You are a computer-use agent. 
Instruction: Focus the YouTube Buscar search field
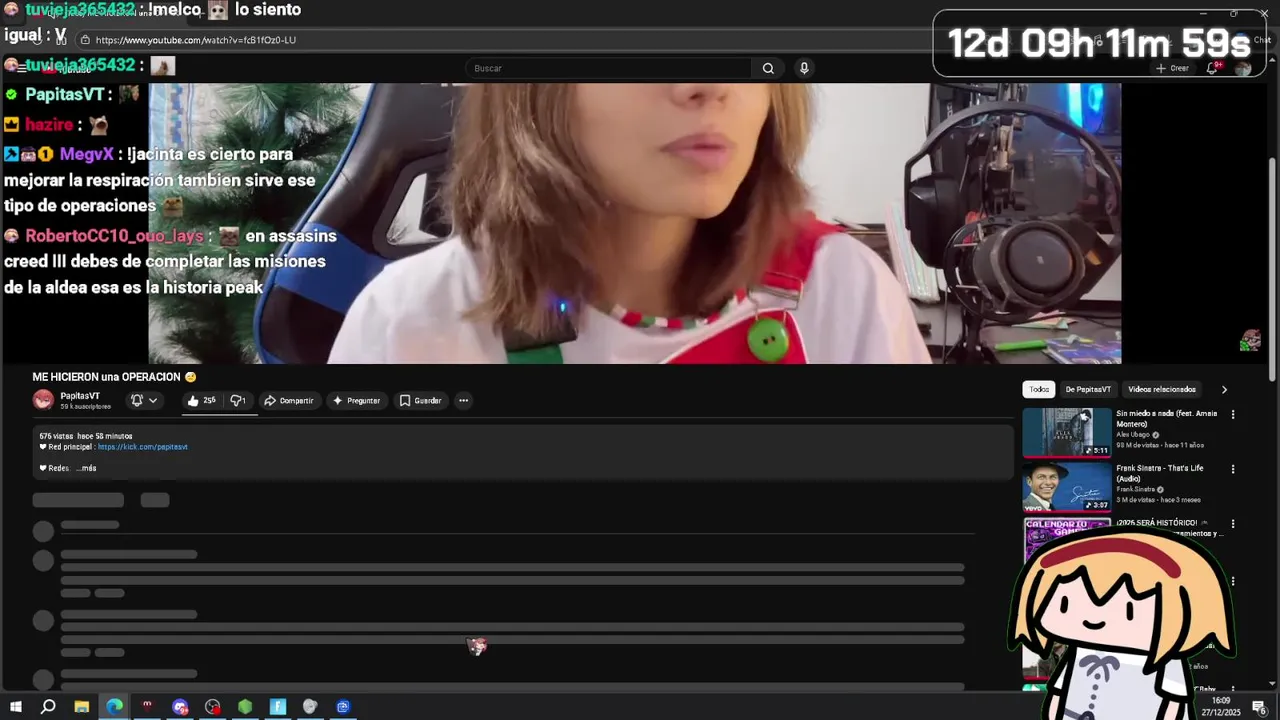coord(610,68)
